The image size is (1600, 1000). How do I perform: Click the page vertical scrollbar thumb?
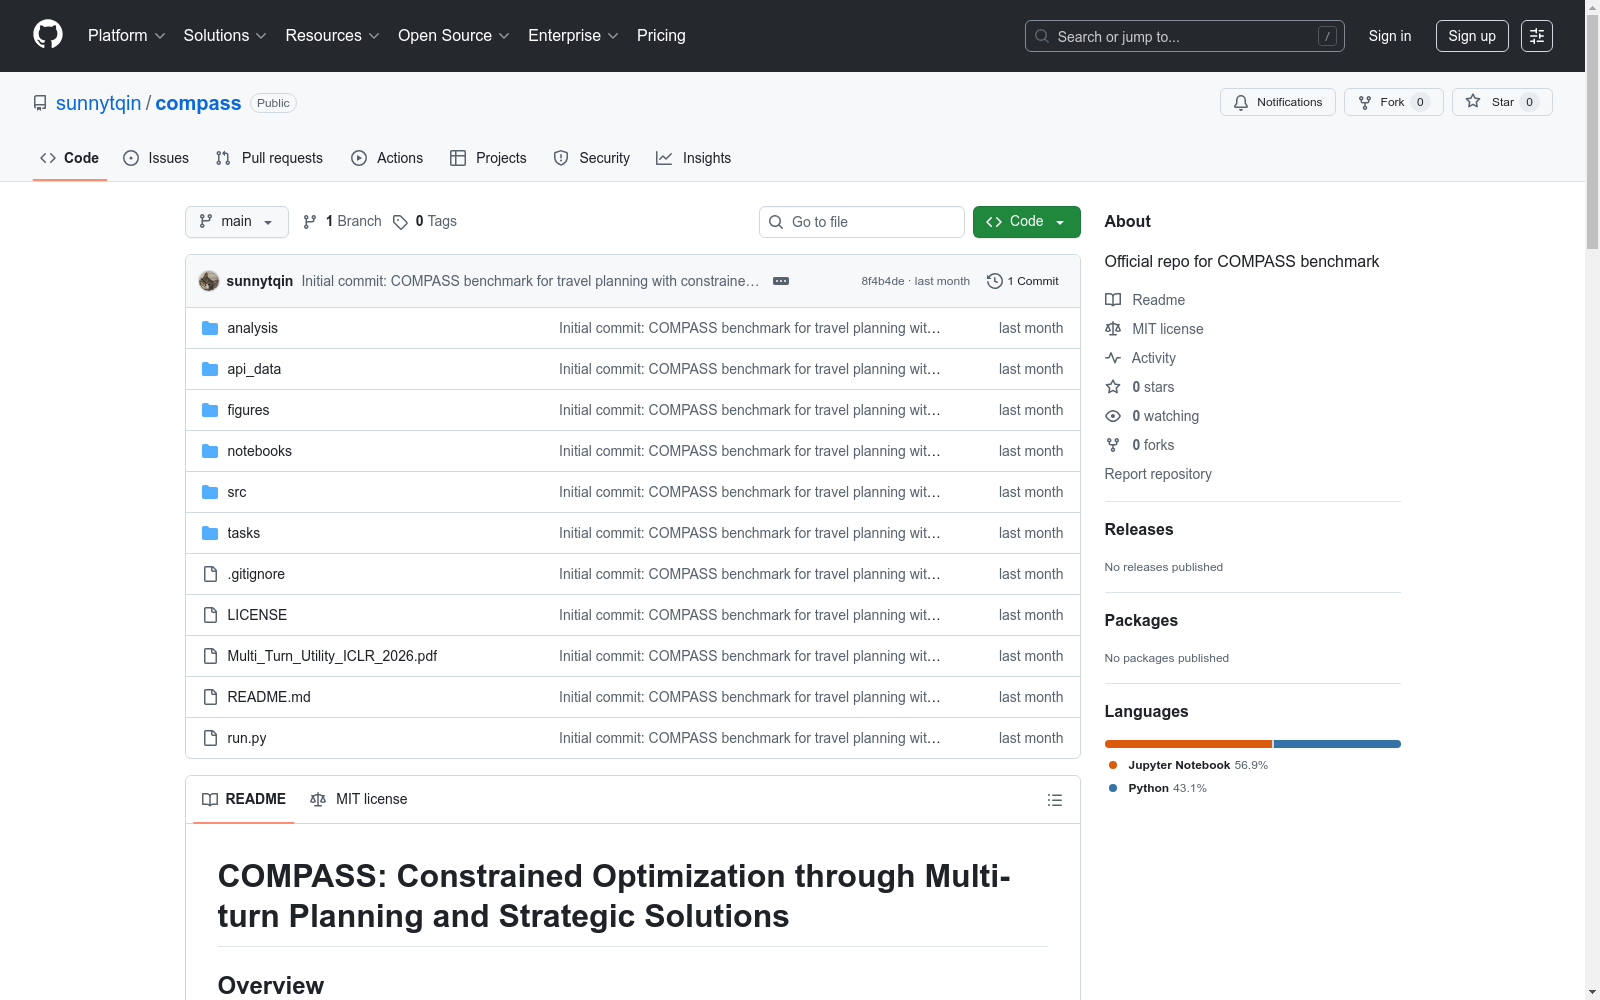tap(1592, 132)
